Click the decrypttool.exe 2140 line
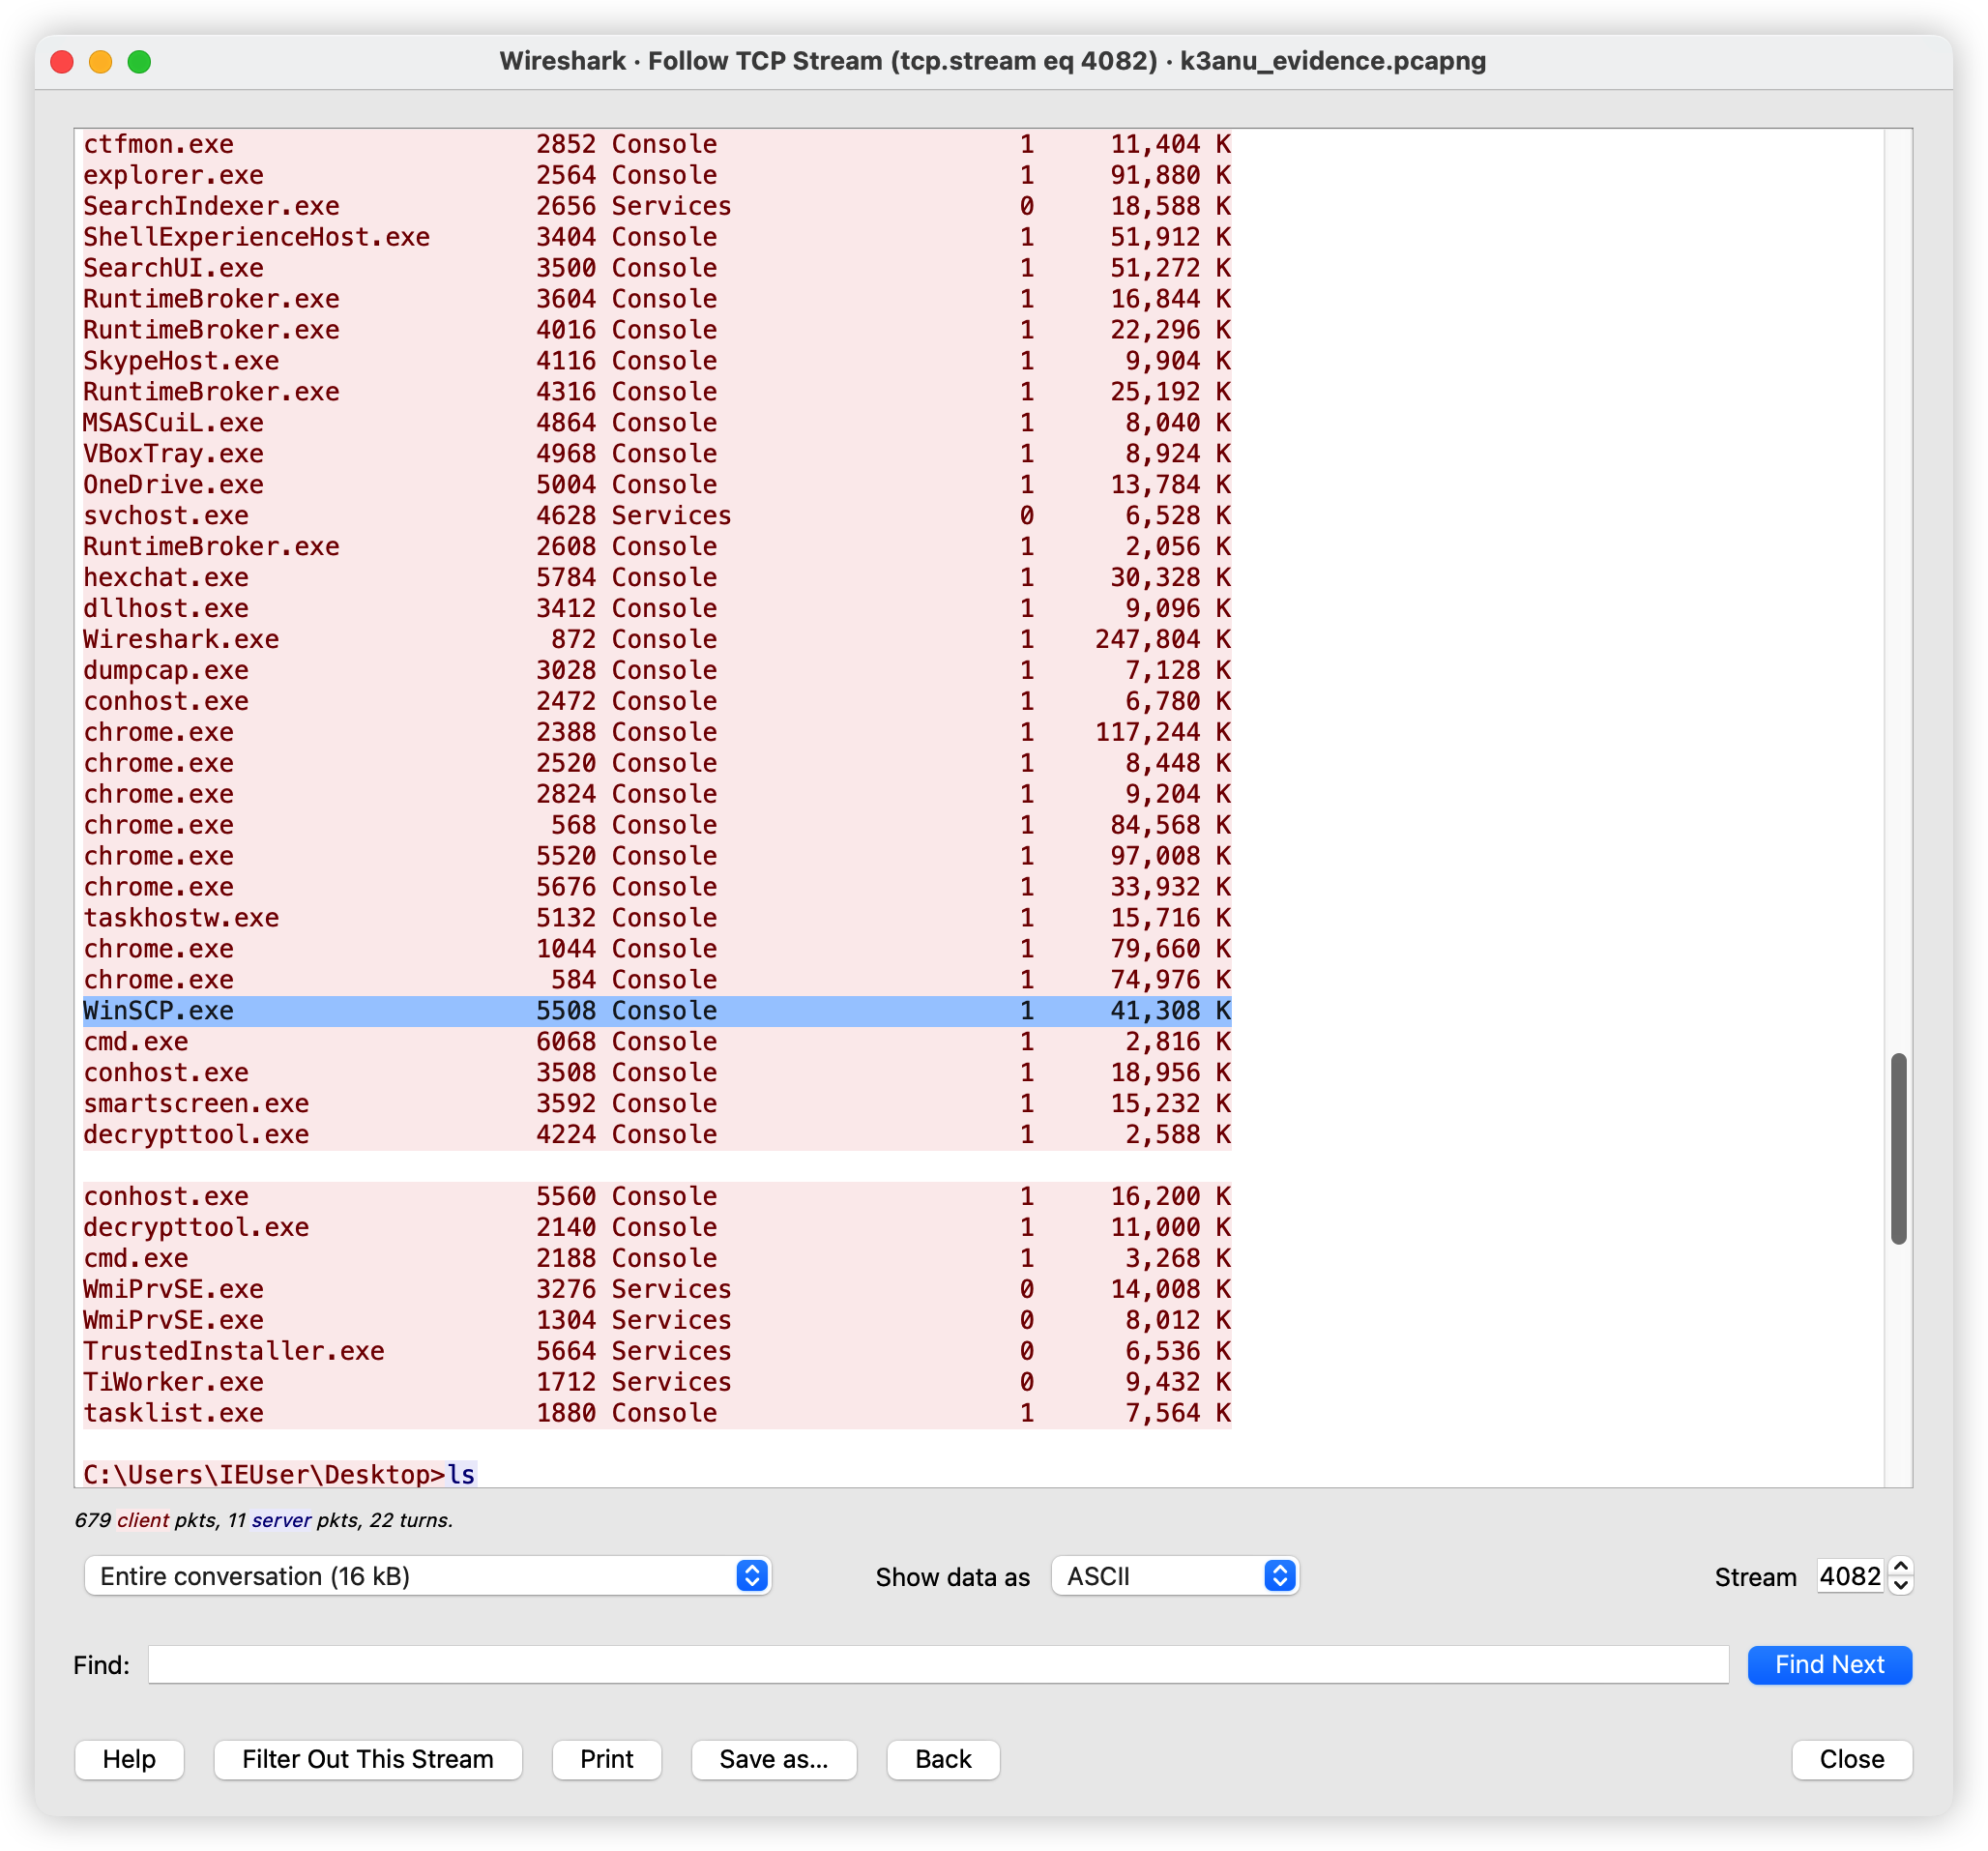This screenshot has width=1988, height=1851. [x=657, y=1228]
